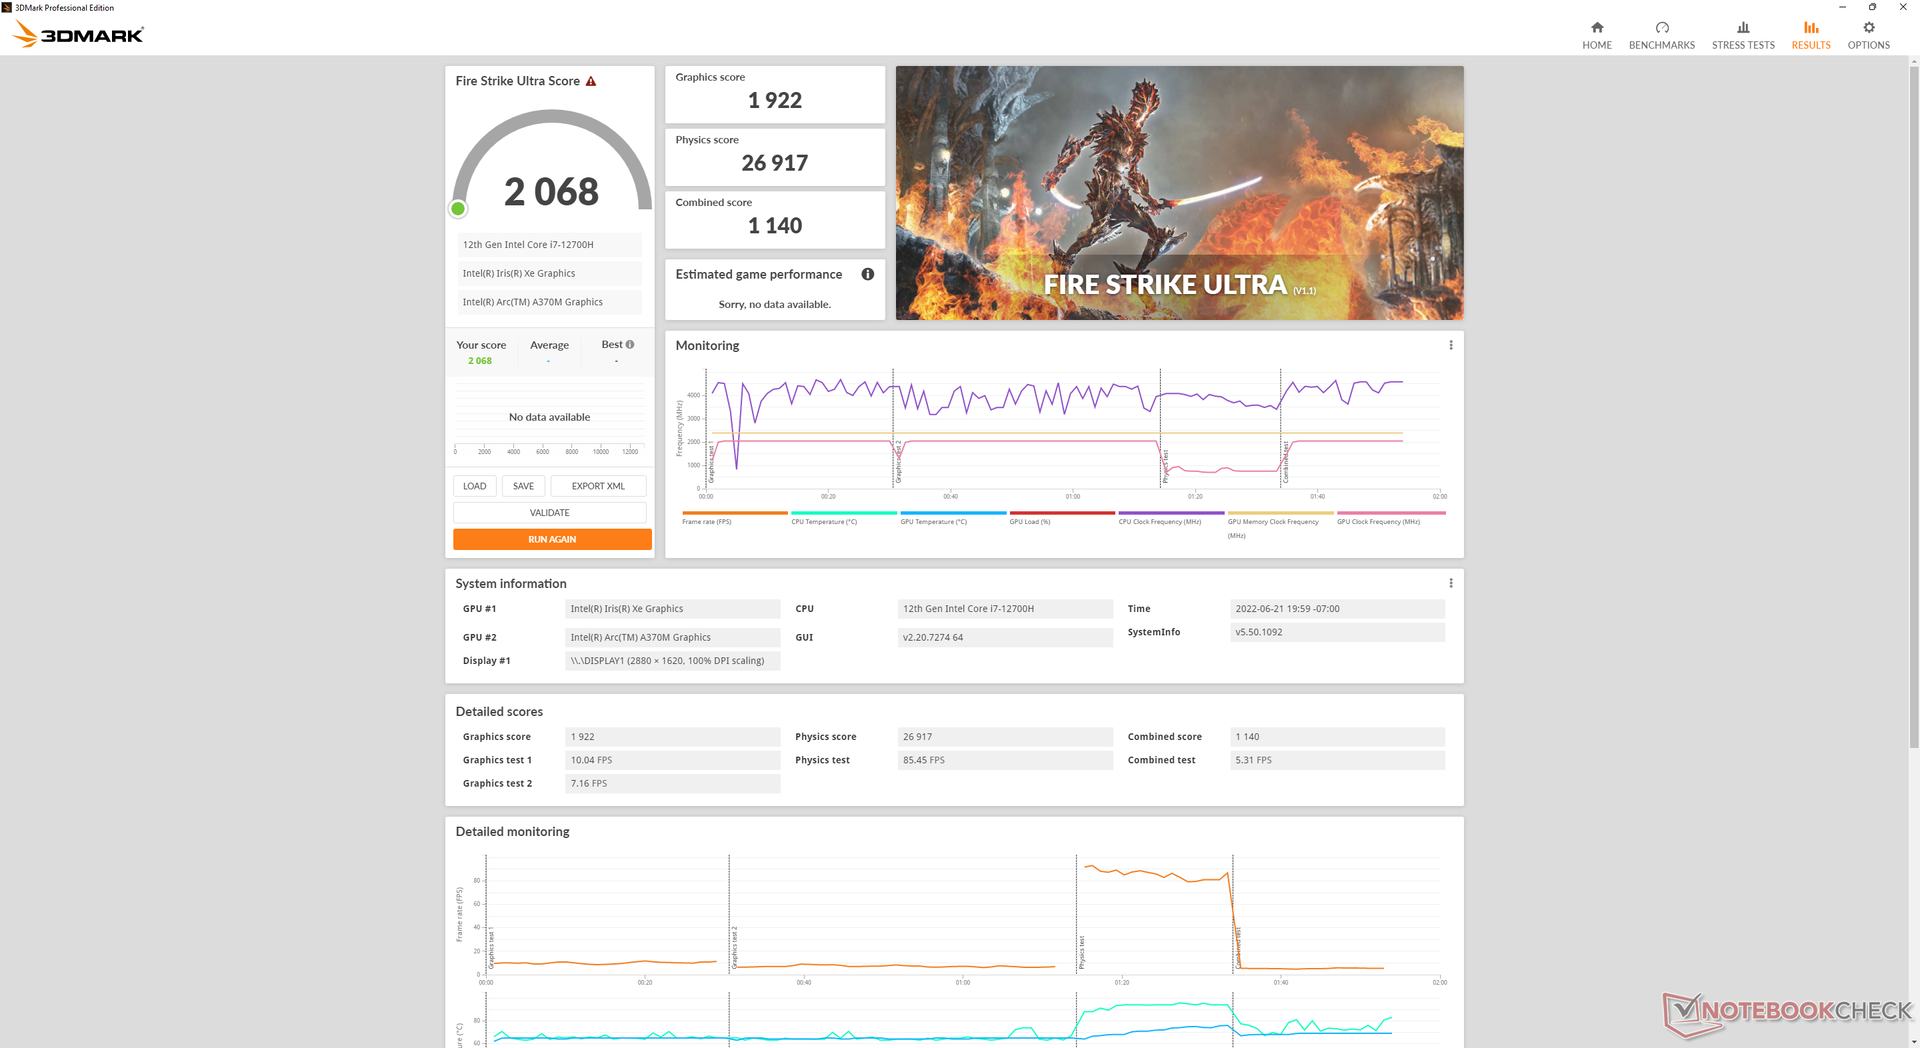The height and width of the screenshot is (1048, 1920).
Task: Click the 3DMark app icon in the title bar
Action: [x=7, y=7]
